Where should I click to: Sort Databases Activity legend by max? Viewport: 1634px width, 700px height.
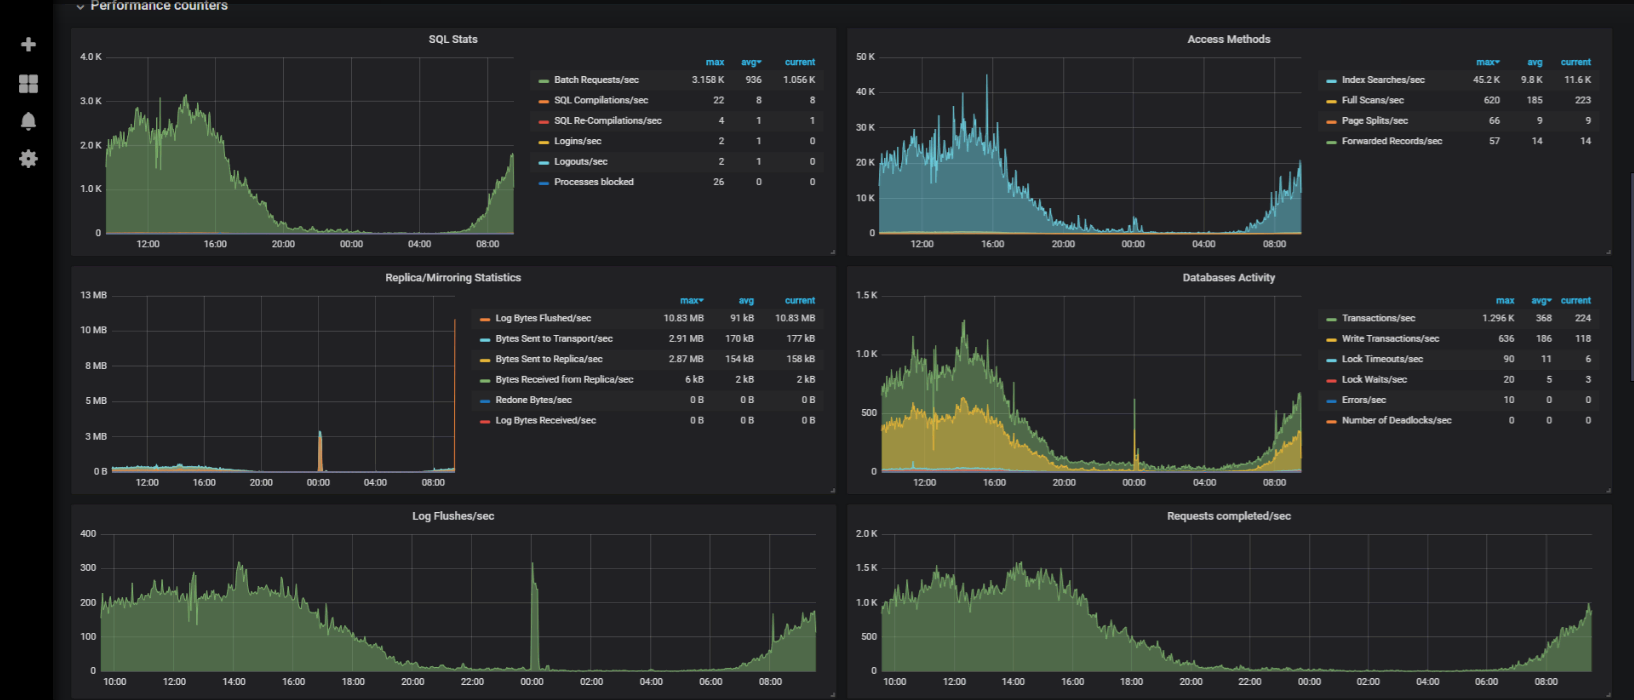click(x=1505, y=300)
